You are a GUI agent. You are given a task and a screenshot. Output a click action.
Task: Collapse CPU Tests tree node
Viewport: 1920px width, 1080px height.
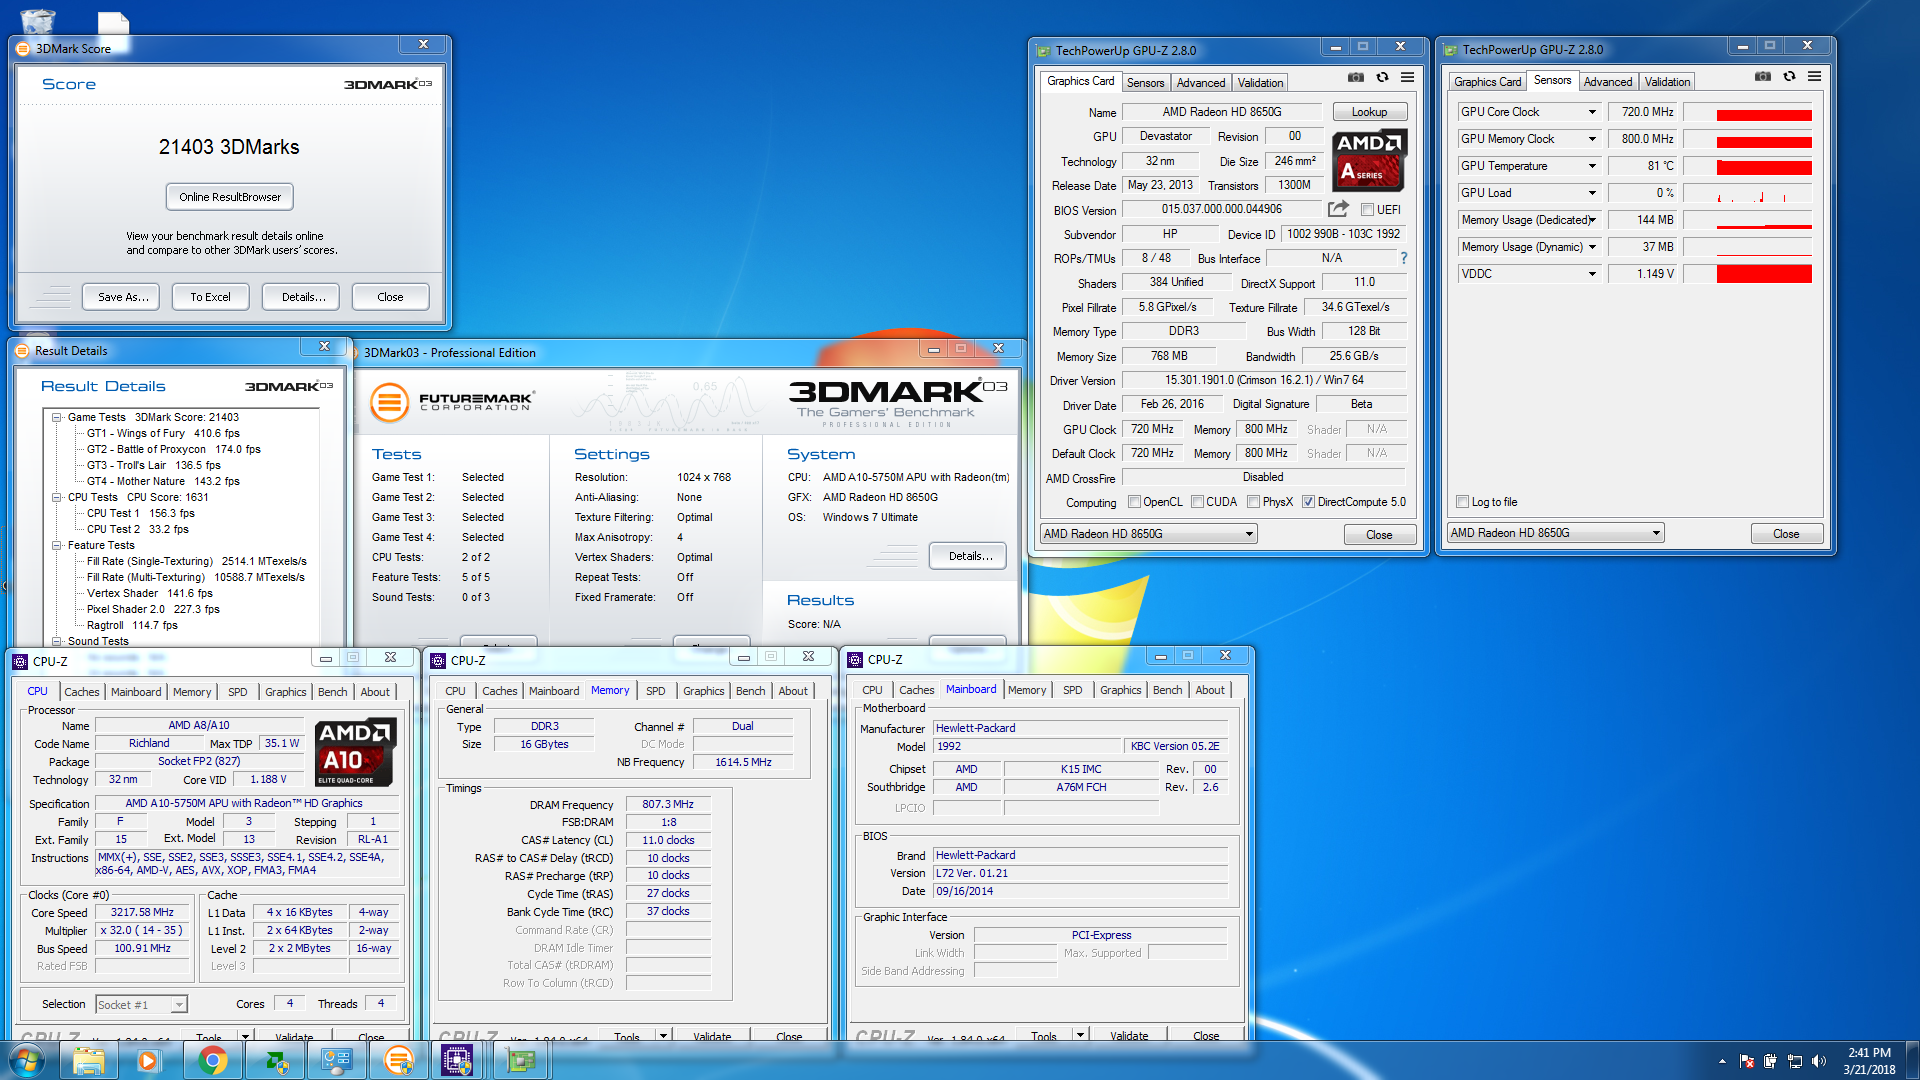click(x=57, y=497)
